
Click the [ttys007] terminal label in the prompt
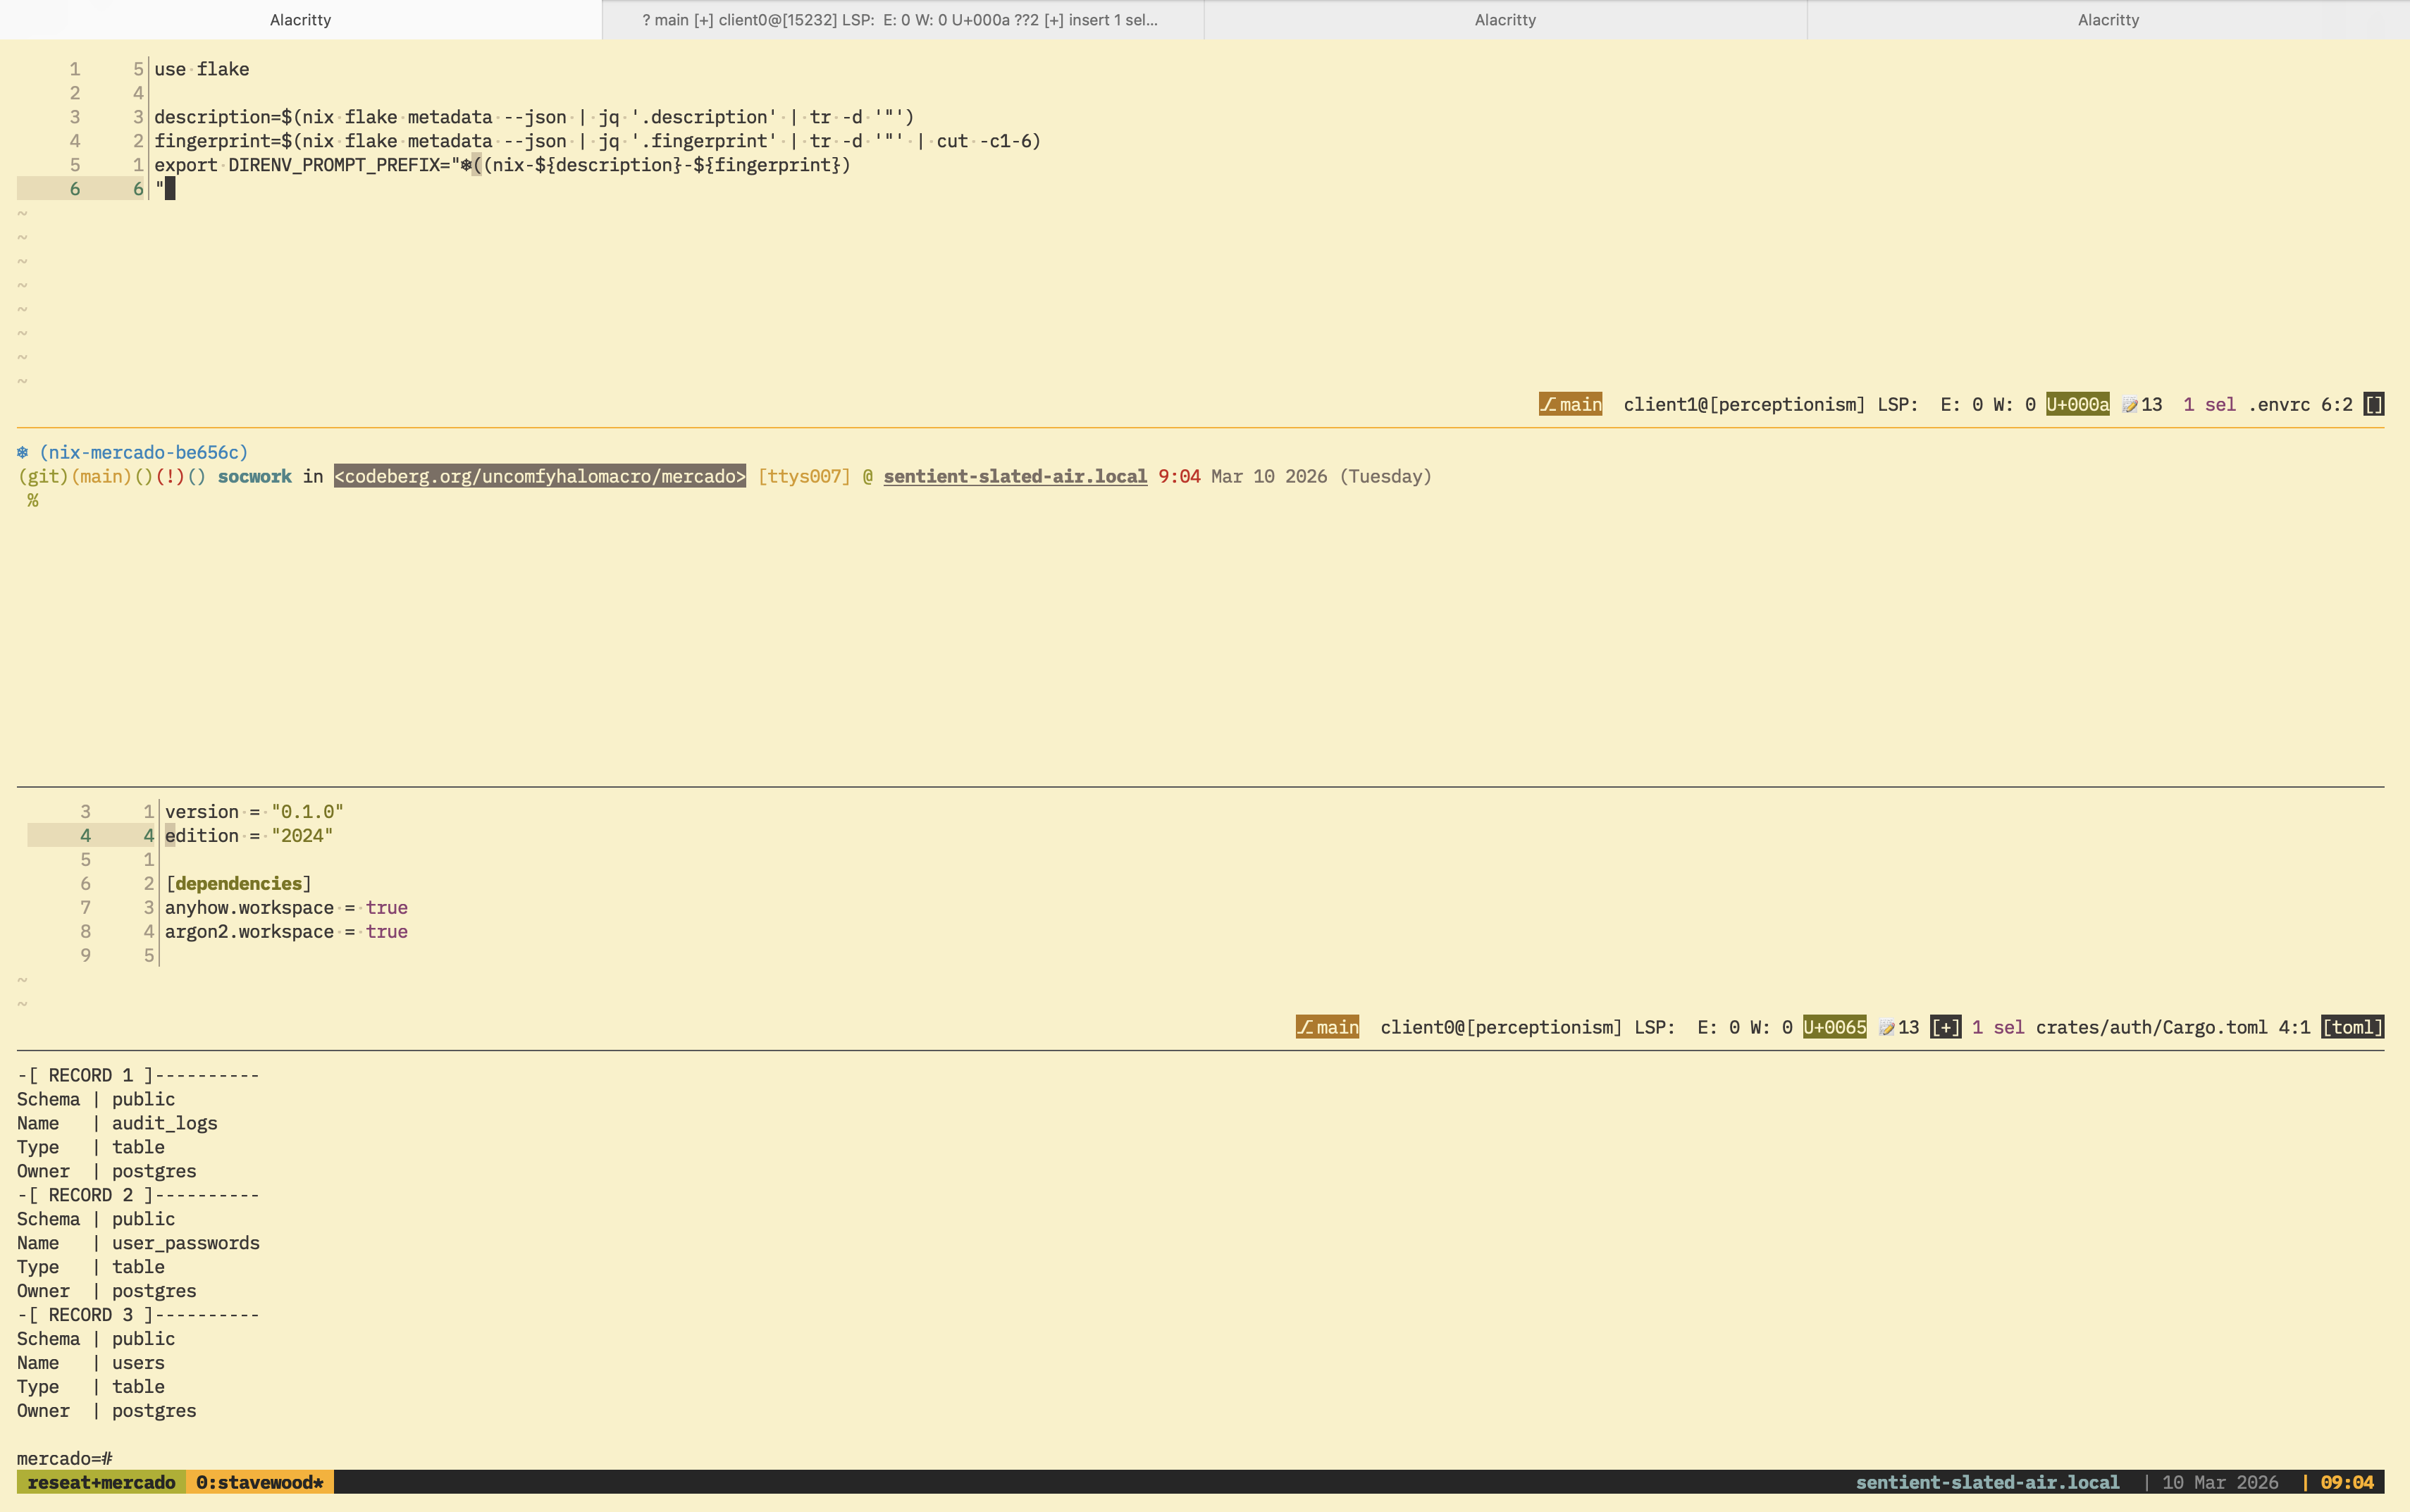[803, 476]
